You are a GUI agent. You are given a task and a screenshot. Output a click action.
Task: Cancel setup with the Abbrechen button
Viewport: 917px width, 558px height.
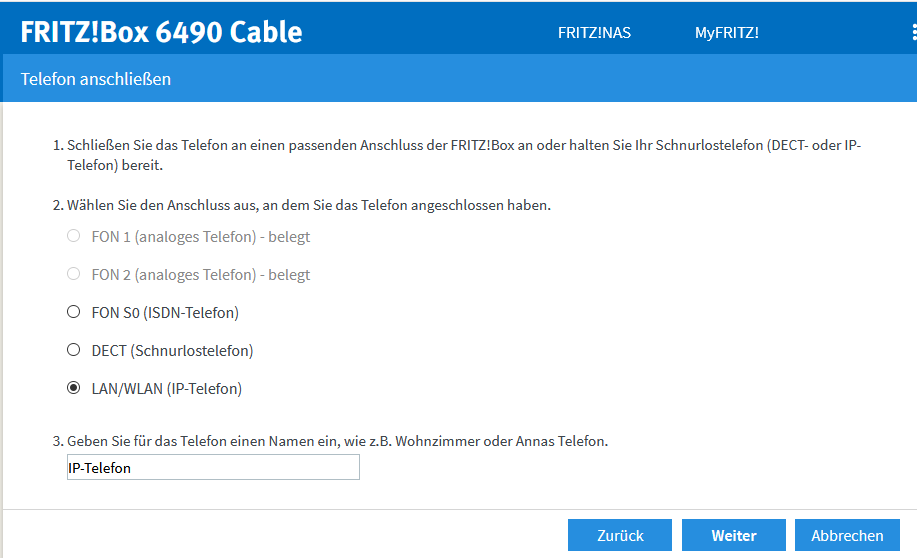[847, 535]
